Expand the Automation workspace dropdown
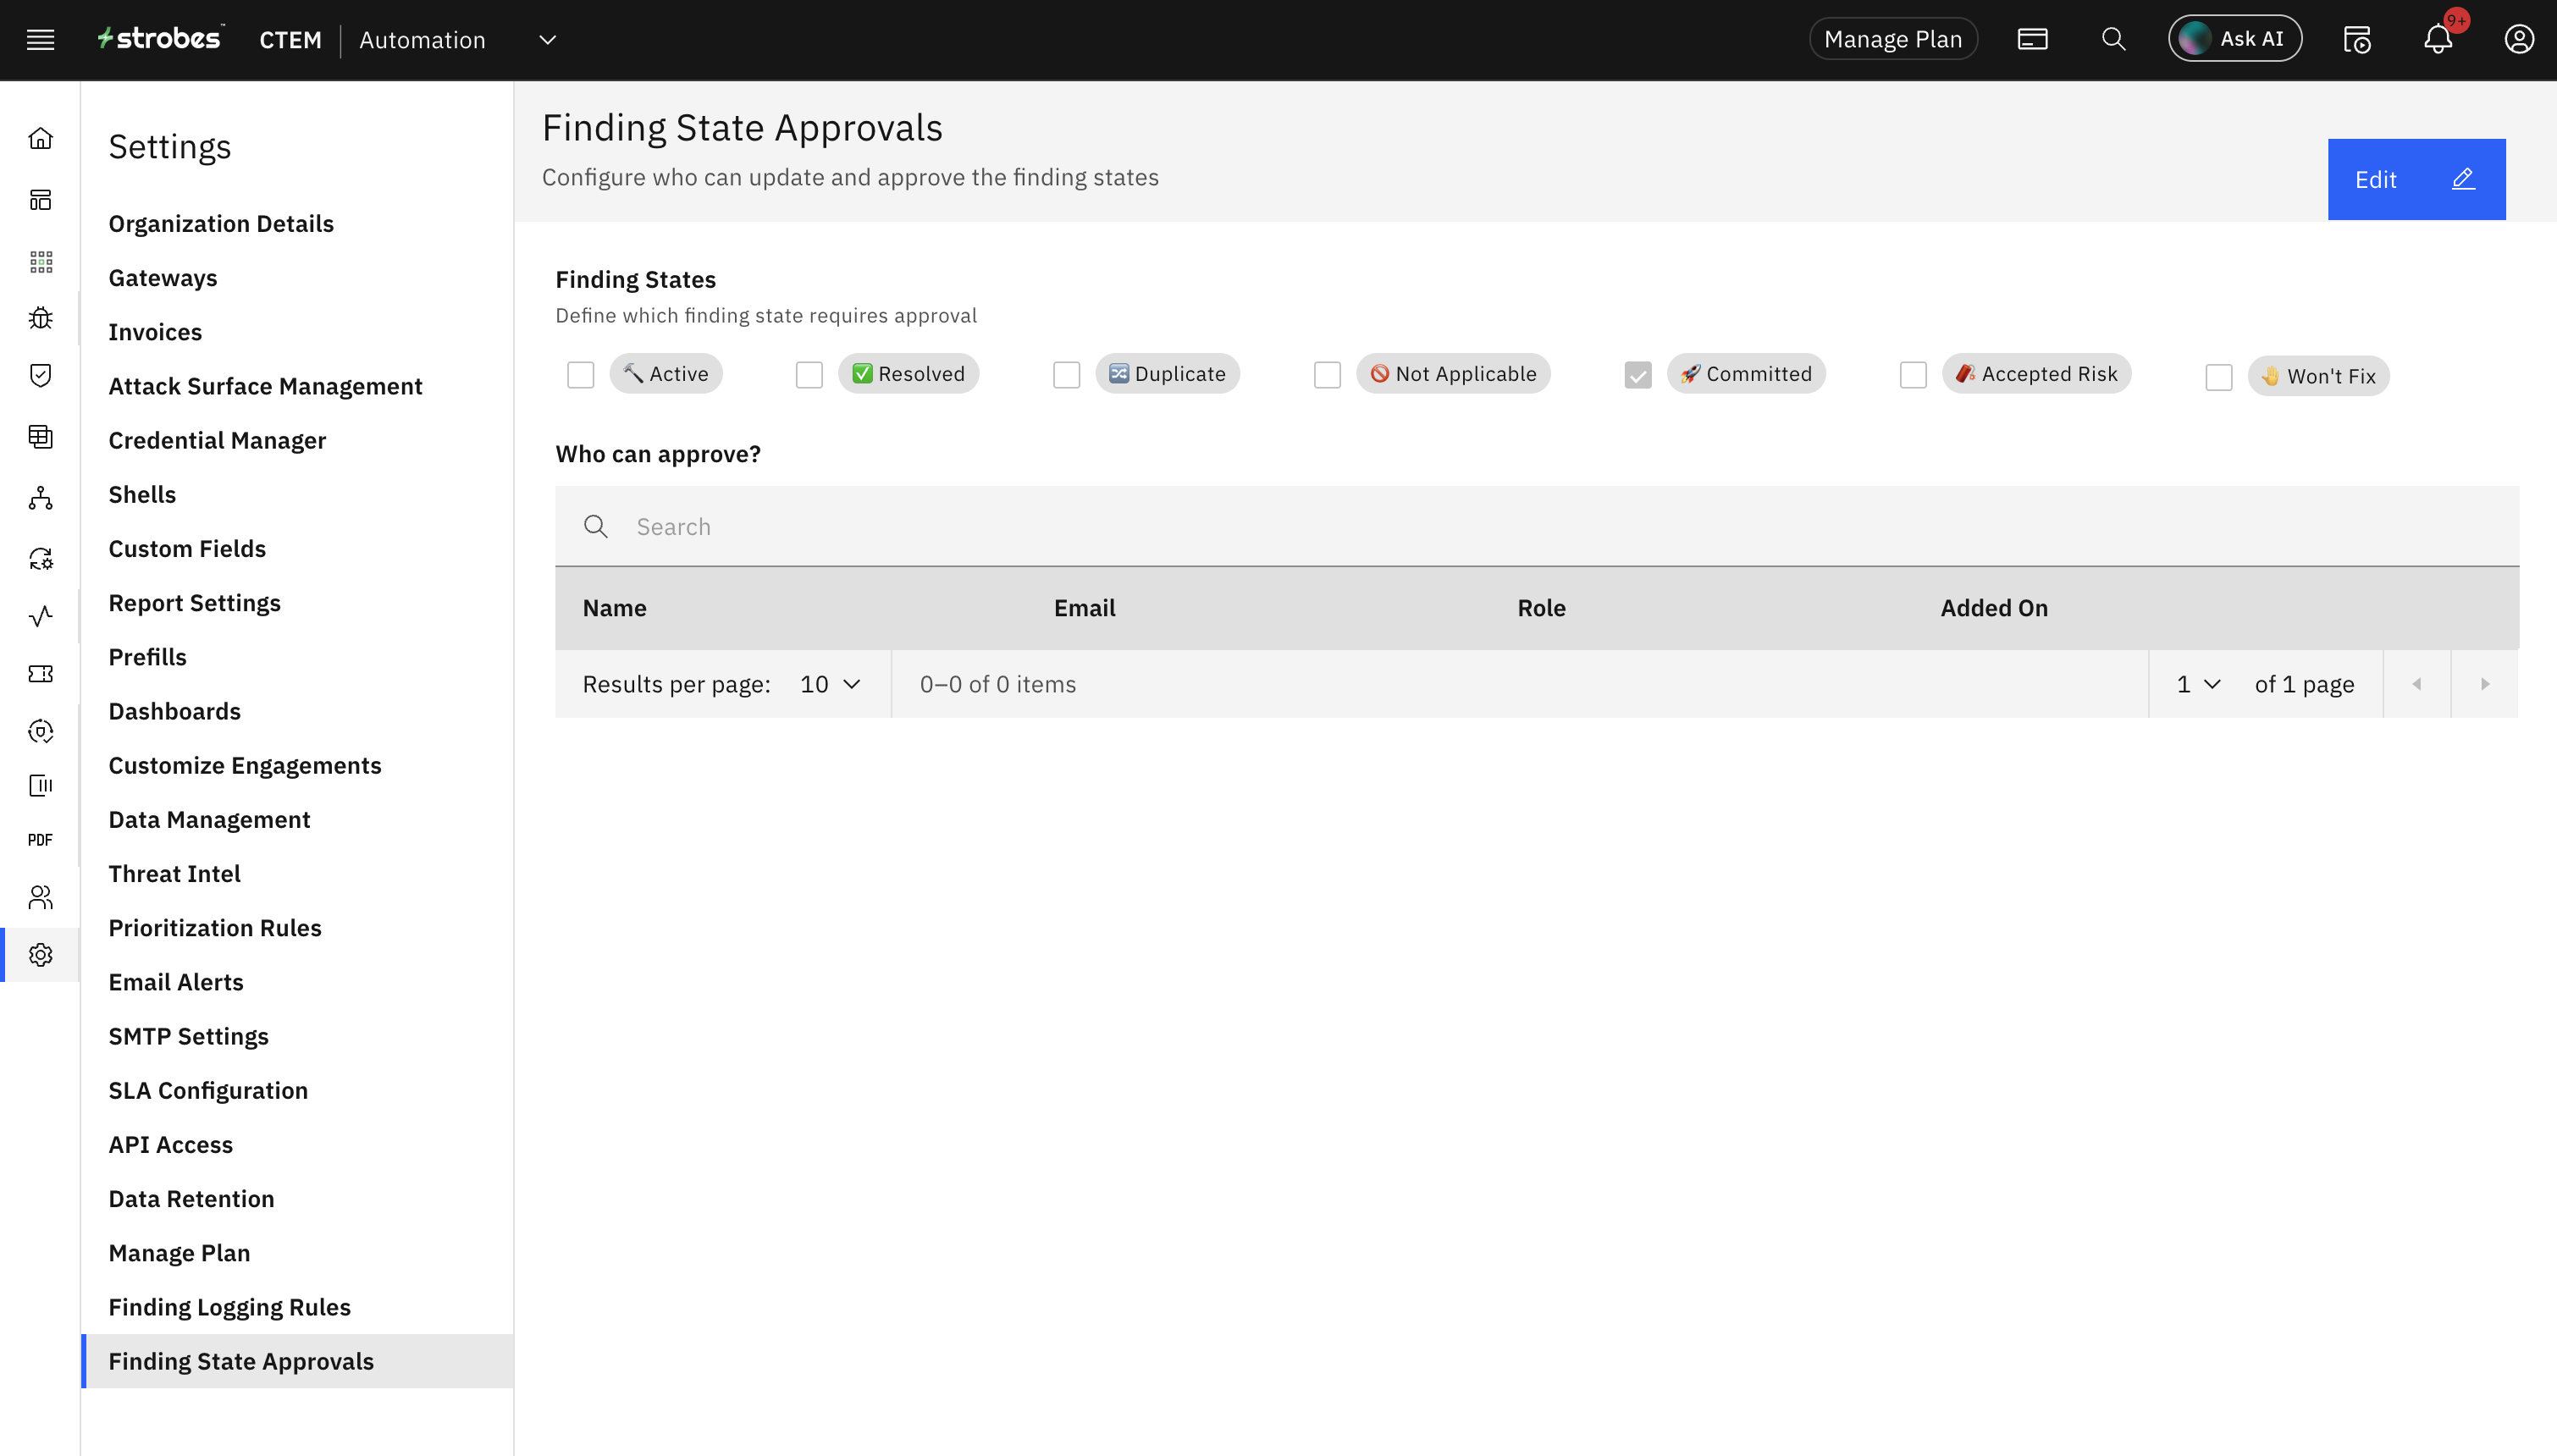 (547, 40)
